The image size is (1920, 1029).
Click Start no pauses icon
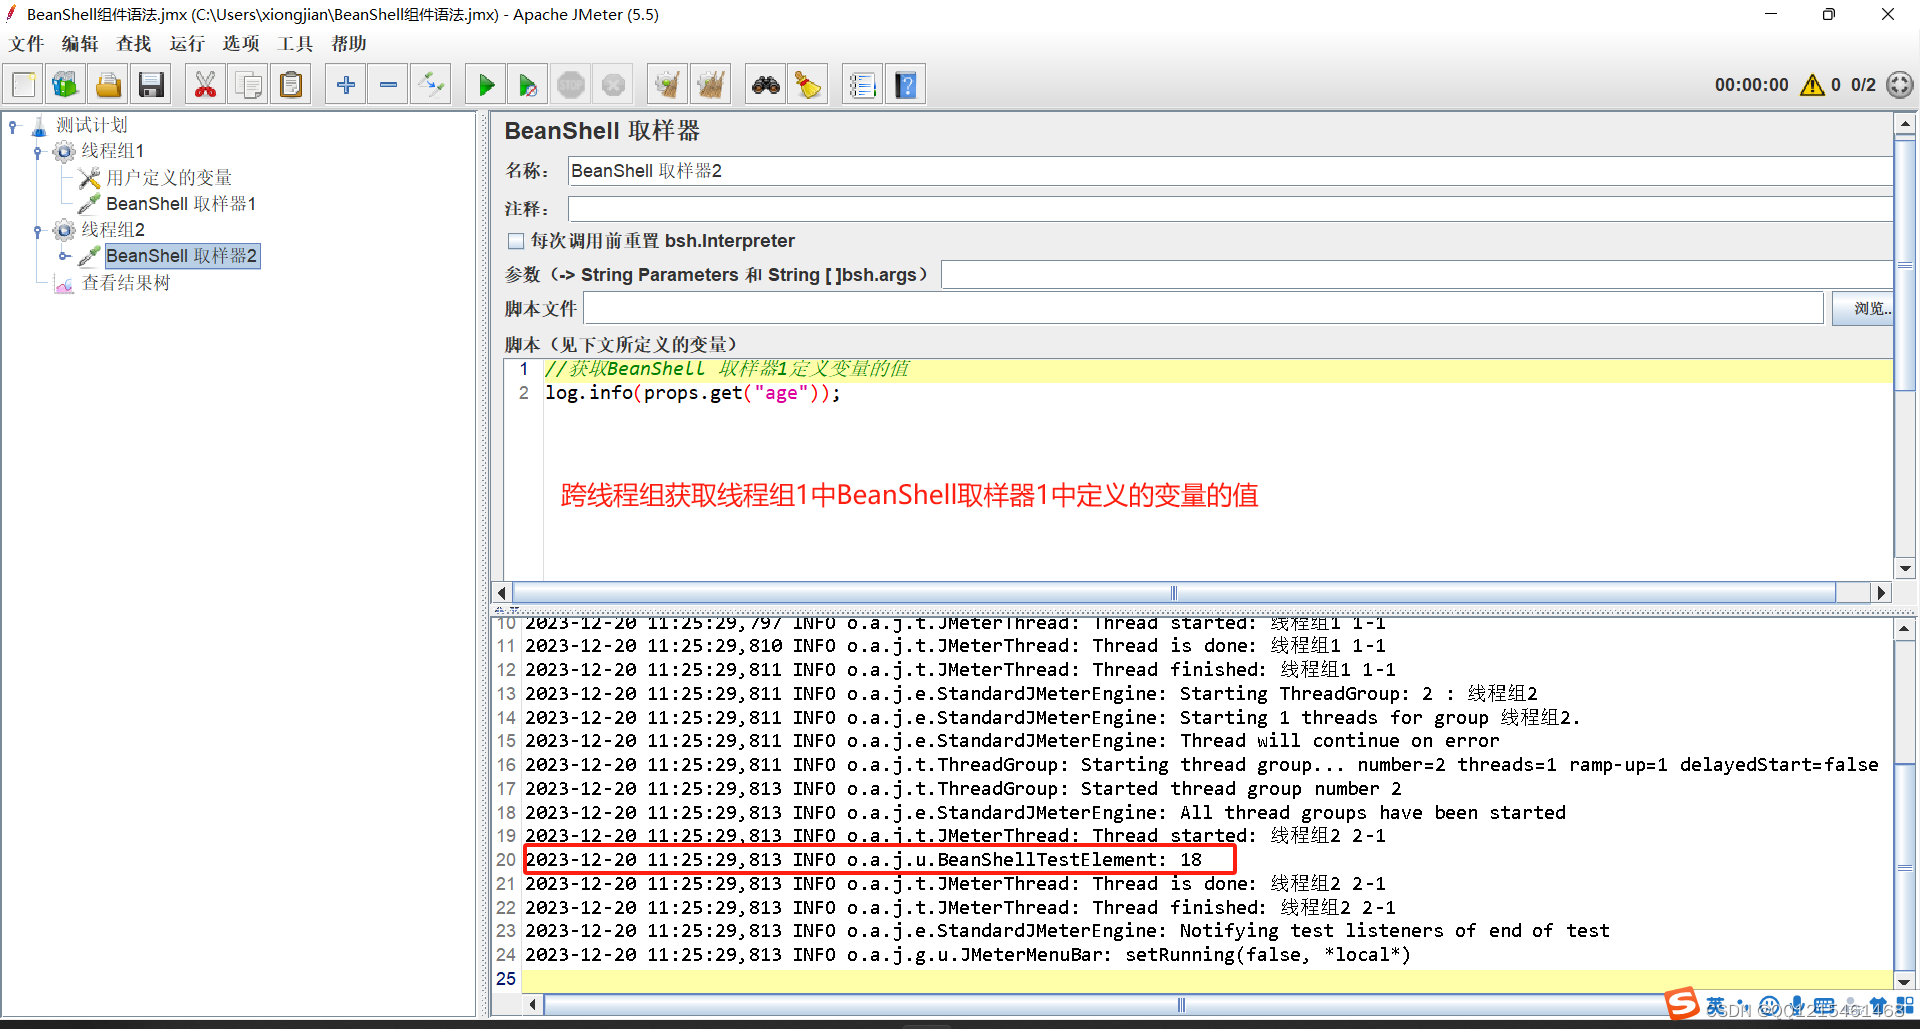pos(528,85)
